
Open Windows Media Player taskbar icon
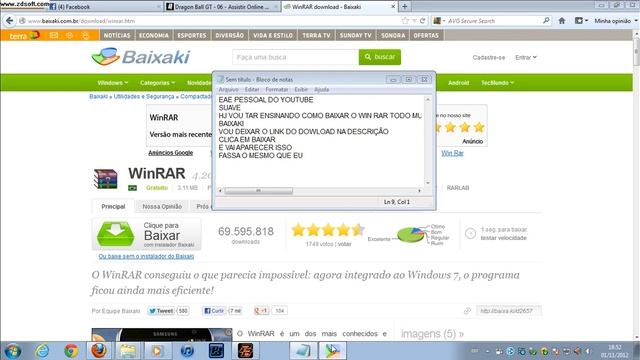[x=157, y=351]
